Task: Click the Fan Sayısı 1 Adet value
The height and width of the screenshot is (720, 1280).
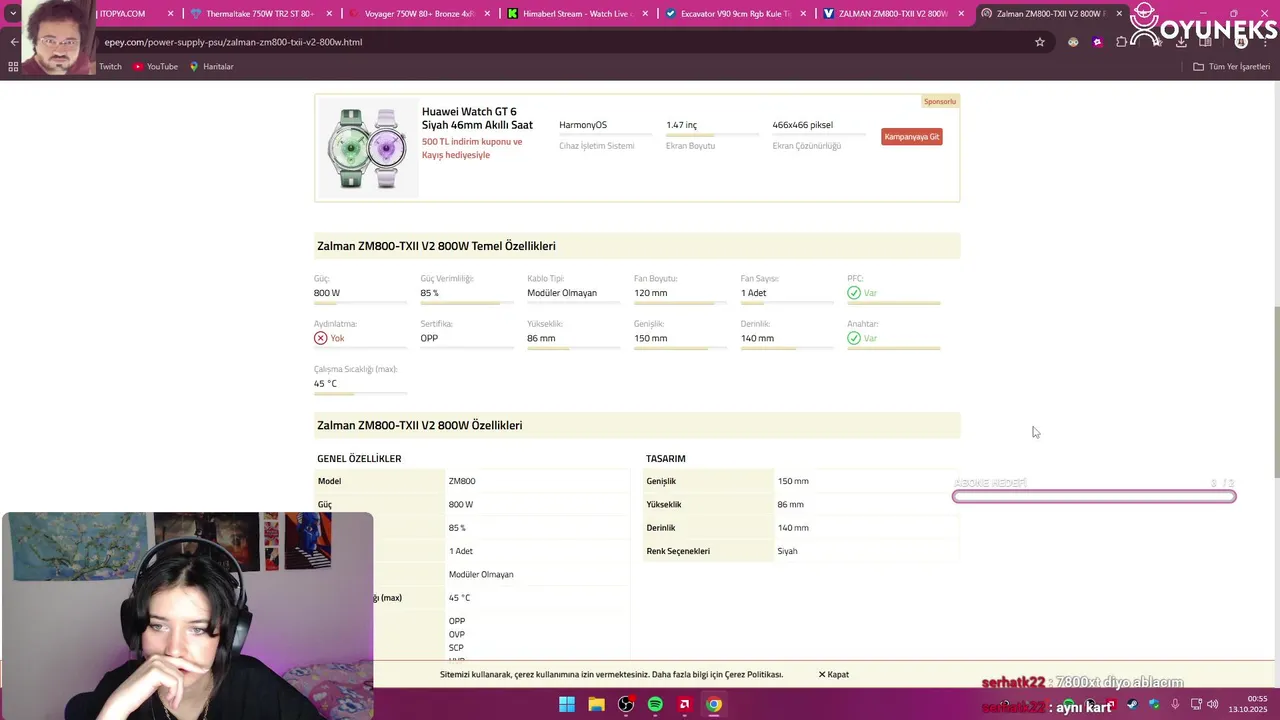Action: (753, 293)
